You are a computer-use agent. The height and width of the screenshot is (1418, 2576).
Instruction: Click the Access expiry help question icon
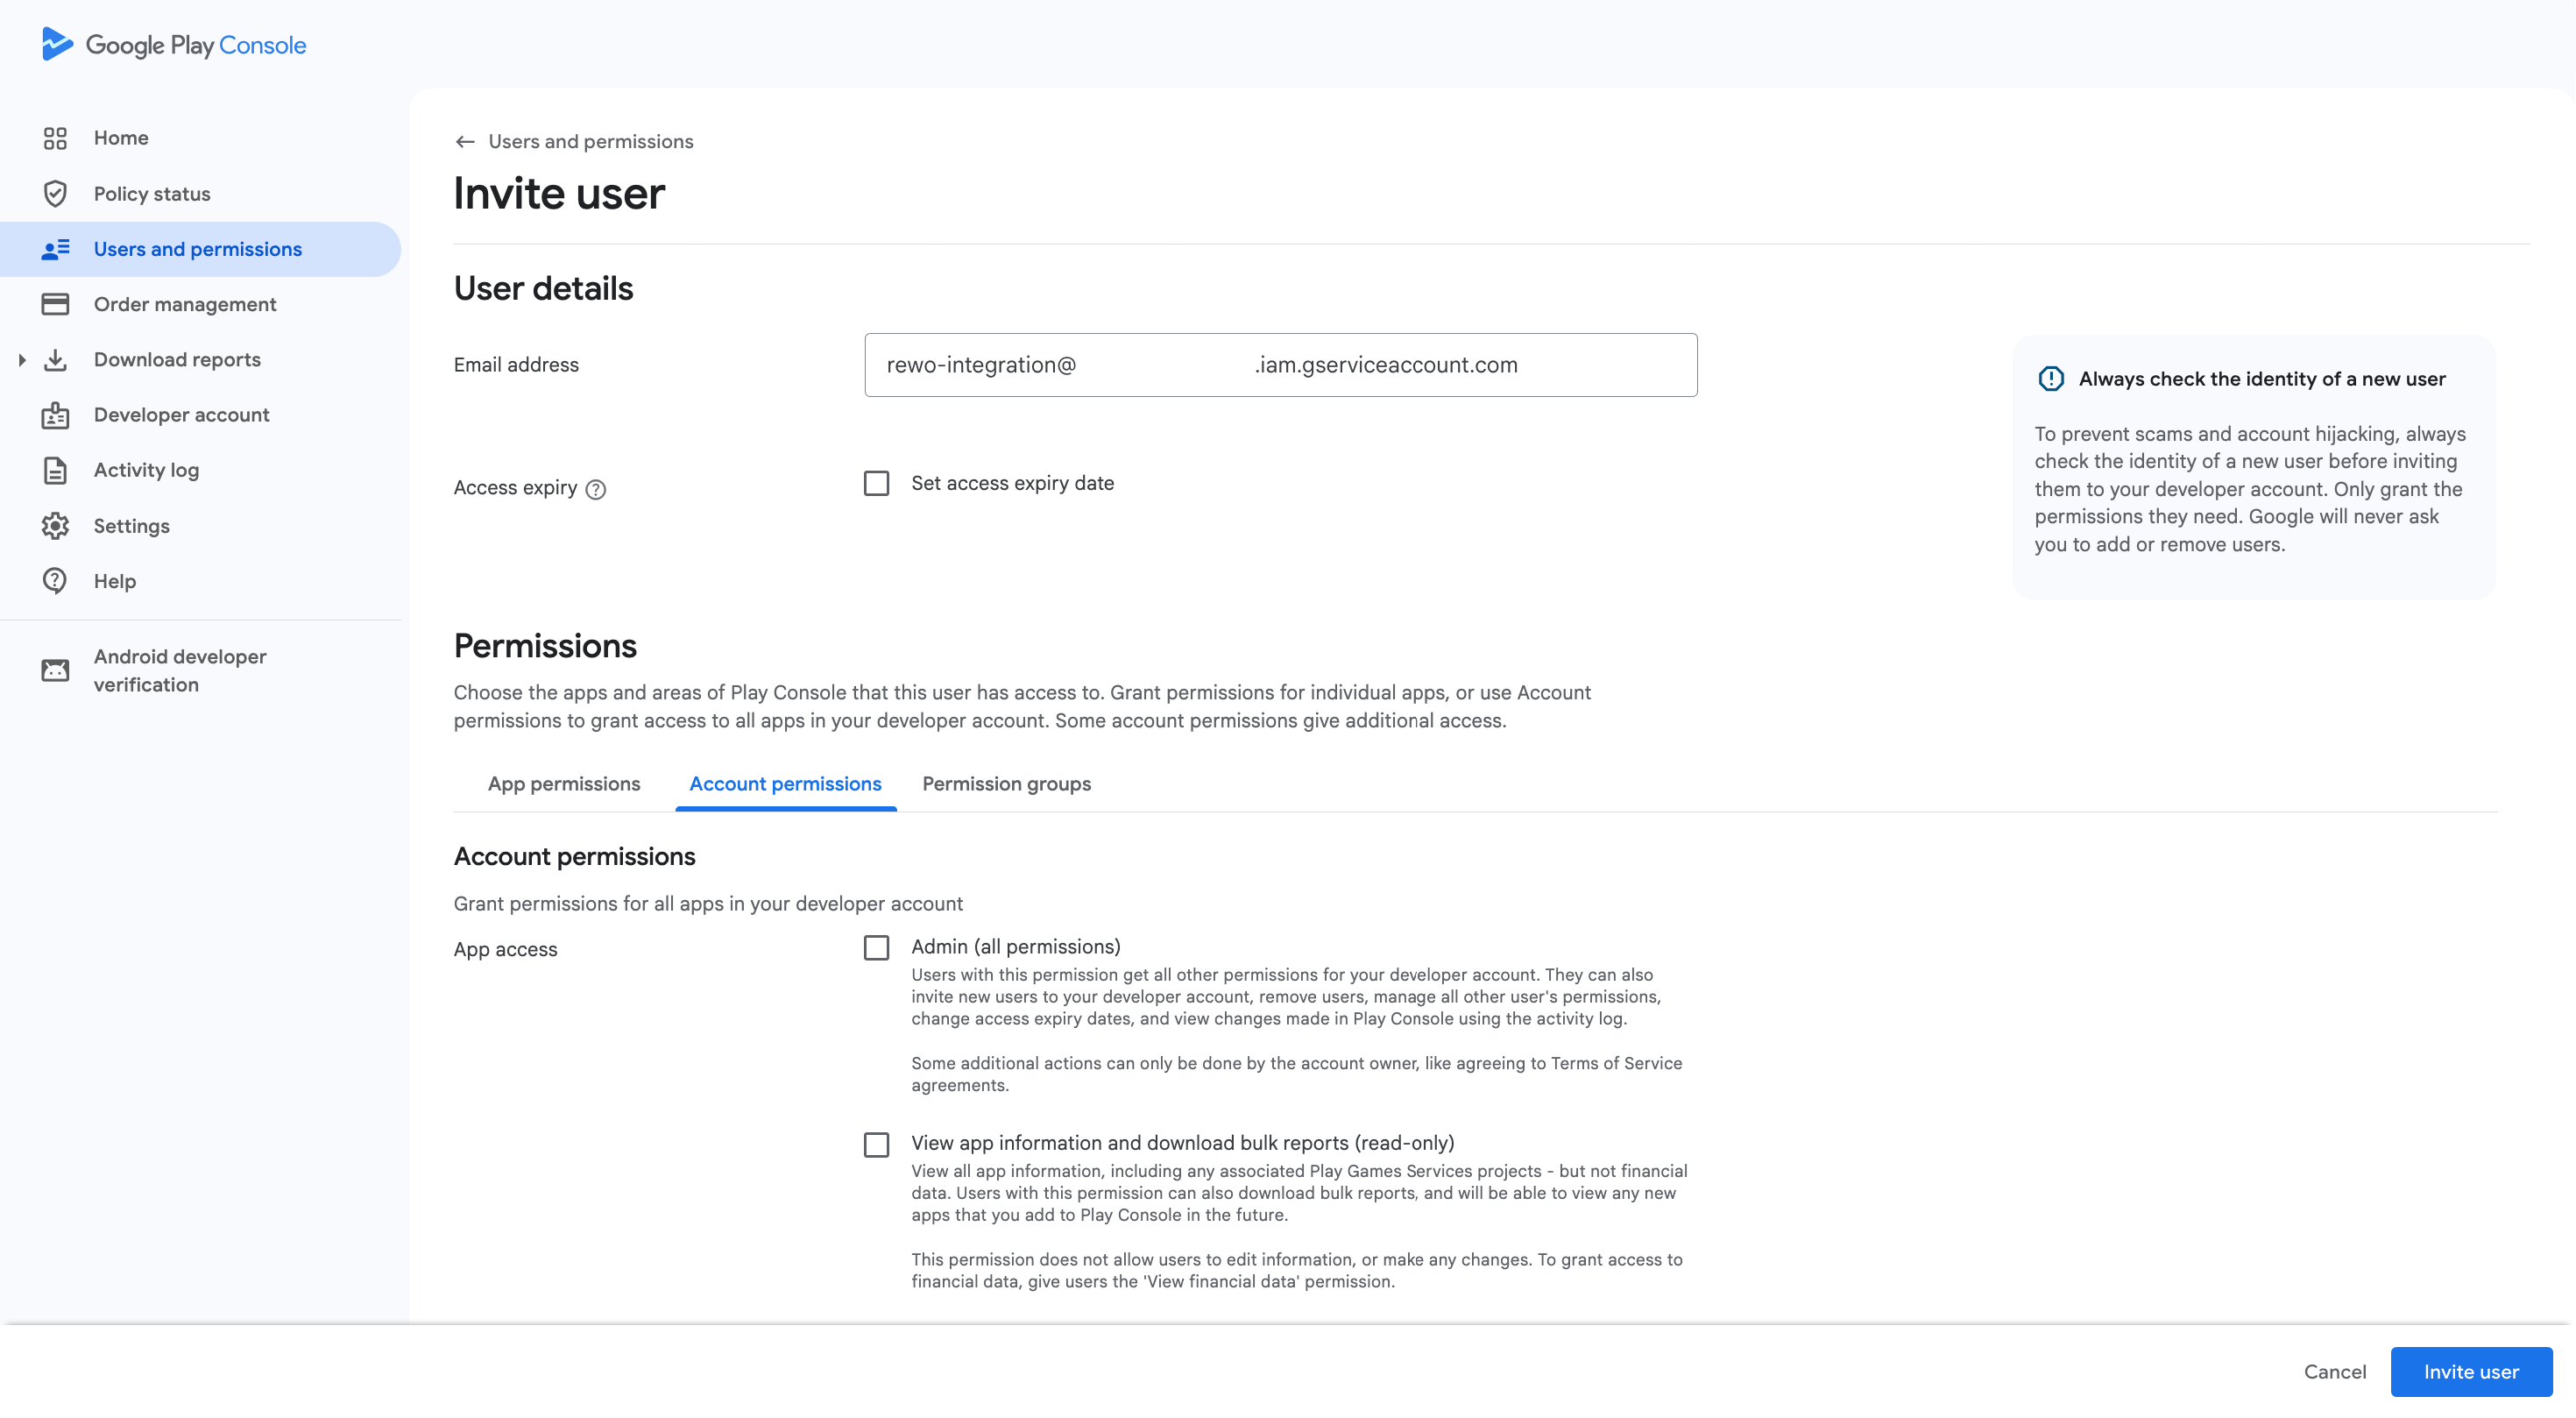tap(596, 489)
